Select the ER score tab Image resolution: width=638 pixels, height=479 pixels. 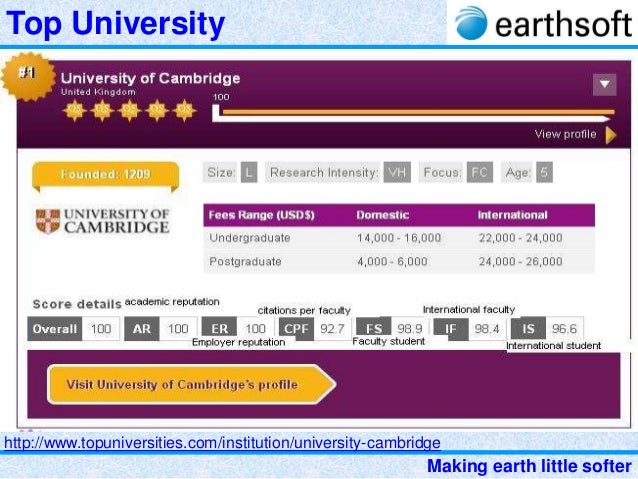point(219,329)
